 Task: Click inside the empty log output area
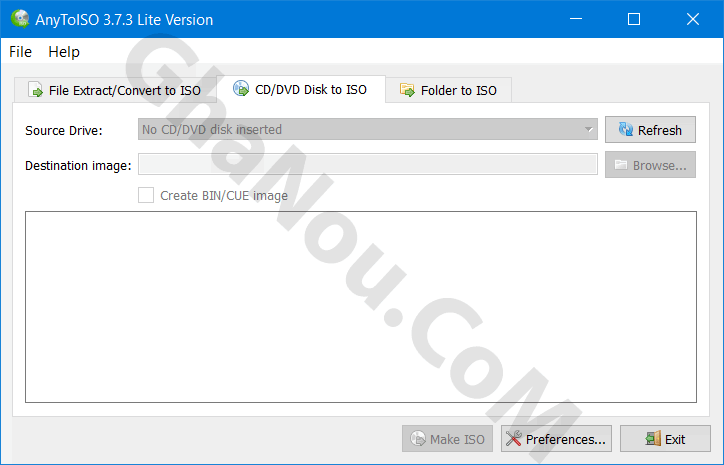coord(361,307)
